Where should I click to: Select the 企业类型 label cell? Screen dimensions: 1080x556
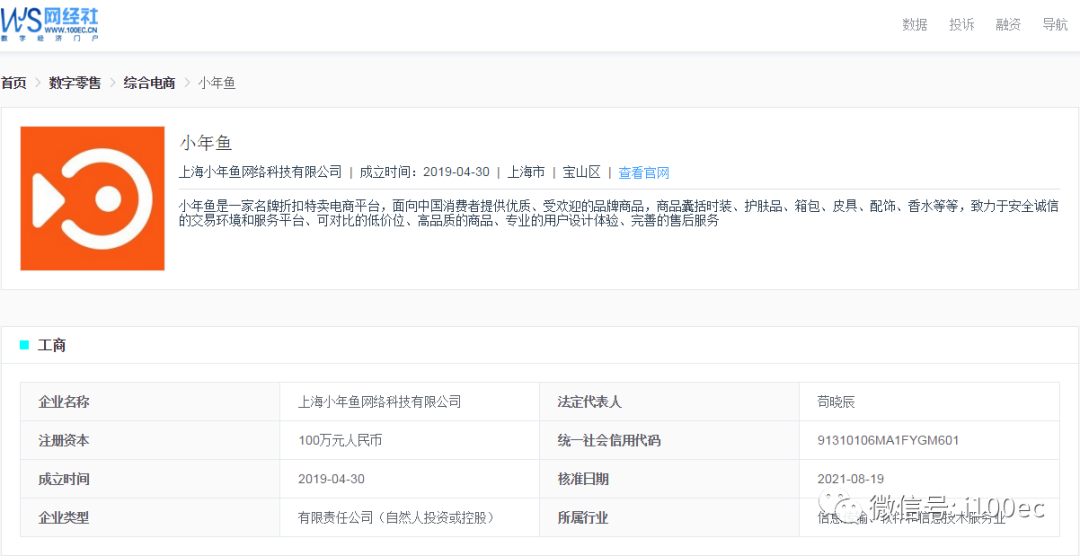(x=150, y=517)
